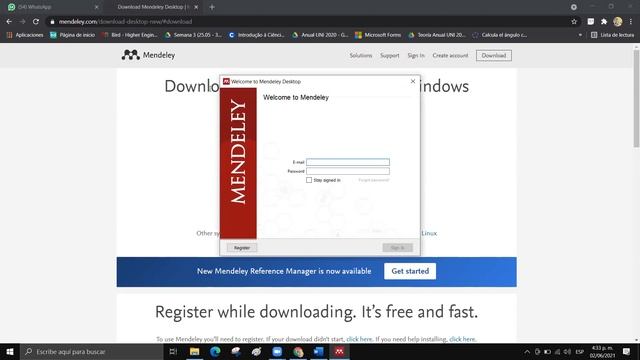Open Task View on the taskbar

[x=173, y=351]
